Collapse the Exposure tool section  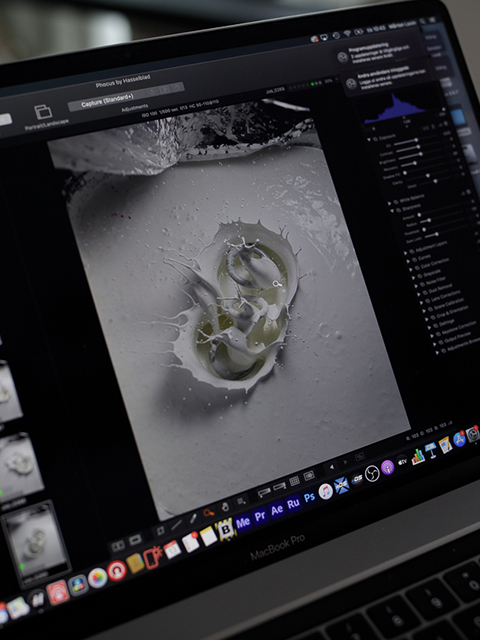369,140
